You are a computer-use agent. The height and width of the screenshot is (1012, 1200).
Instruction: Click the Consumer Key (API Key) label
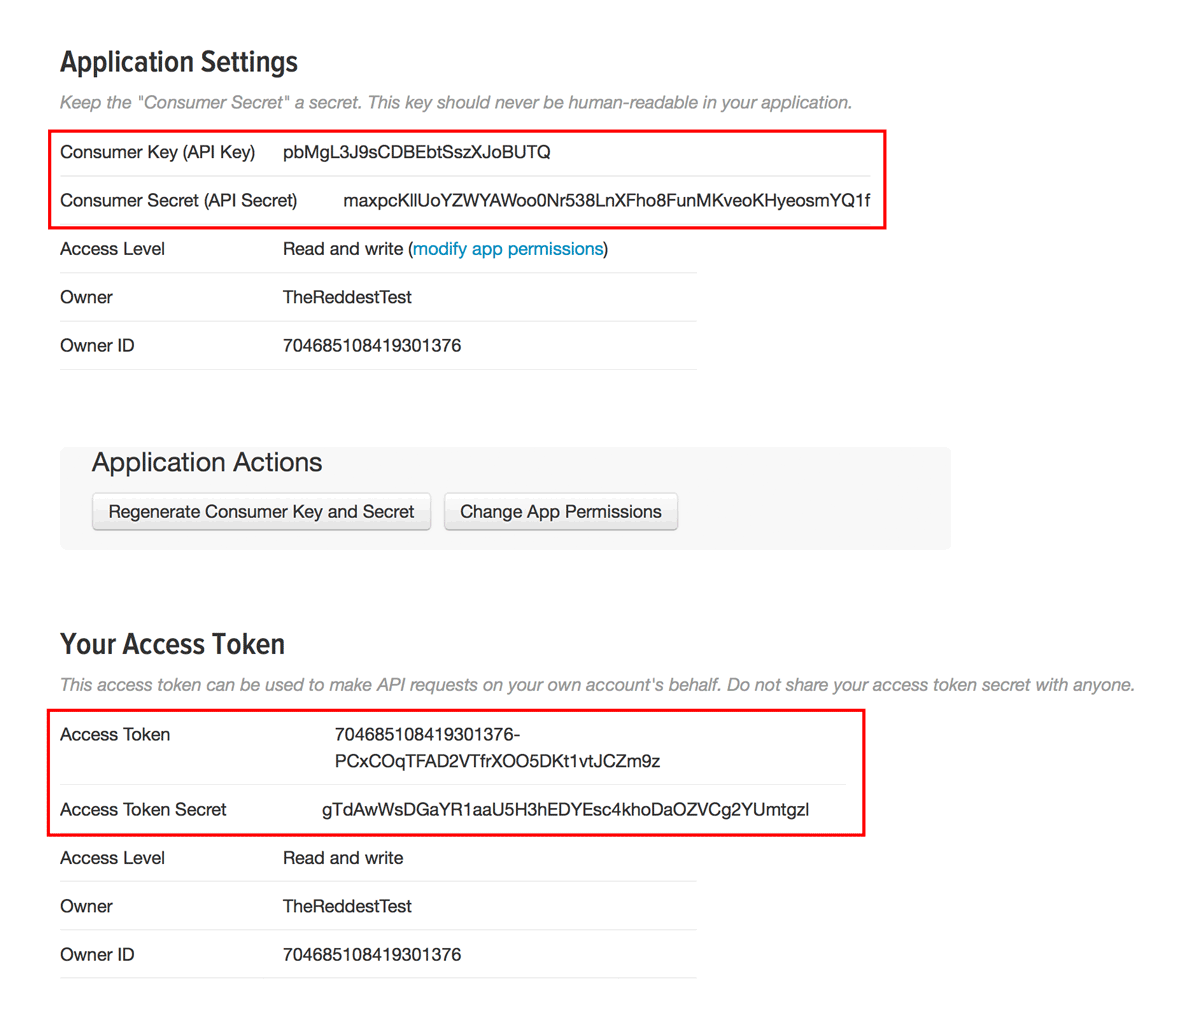pyautogui.click(x=157, y=152)
